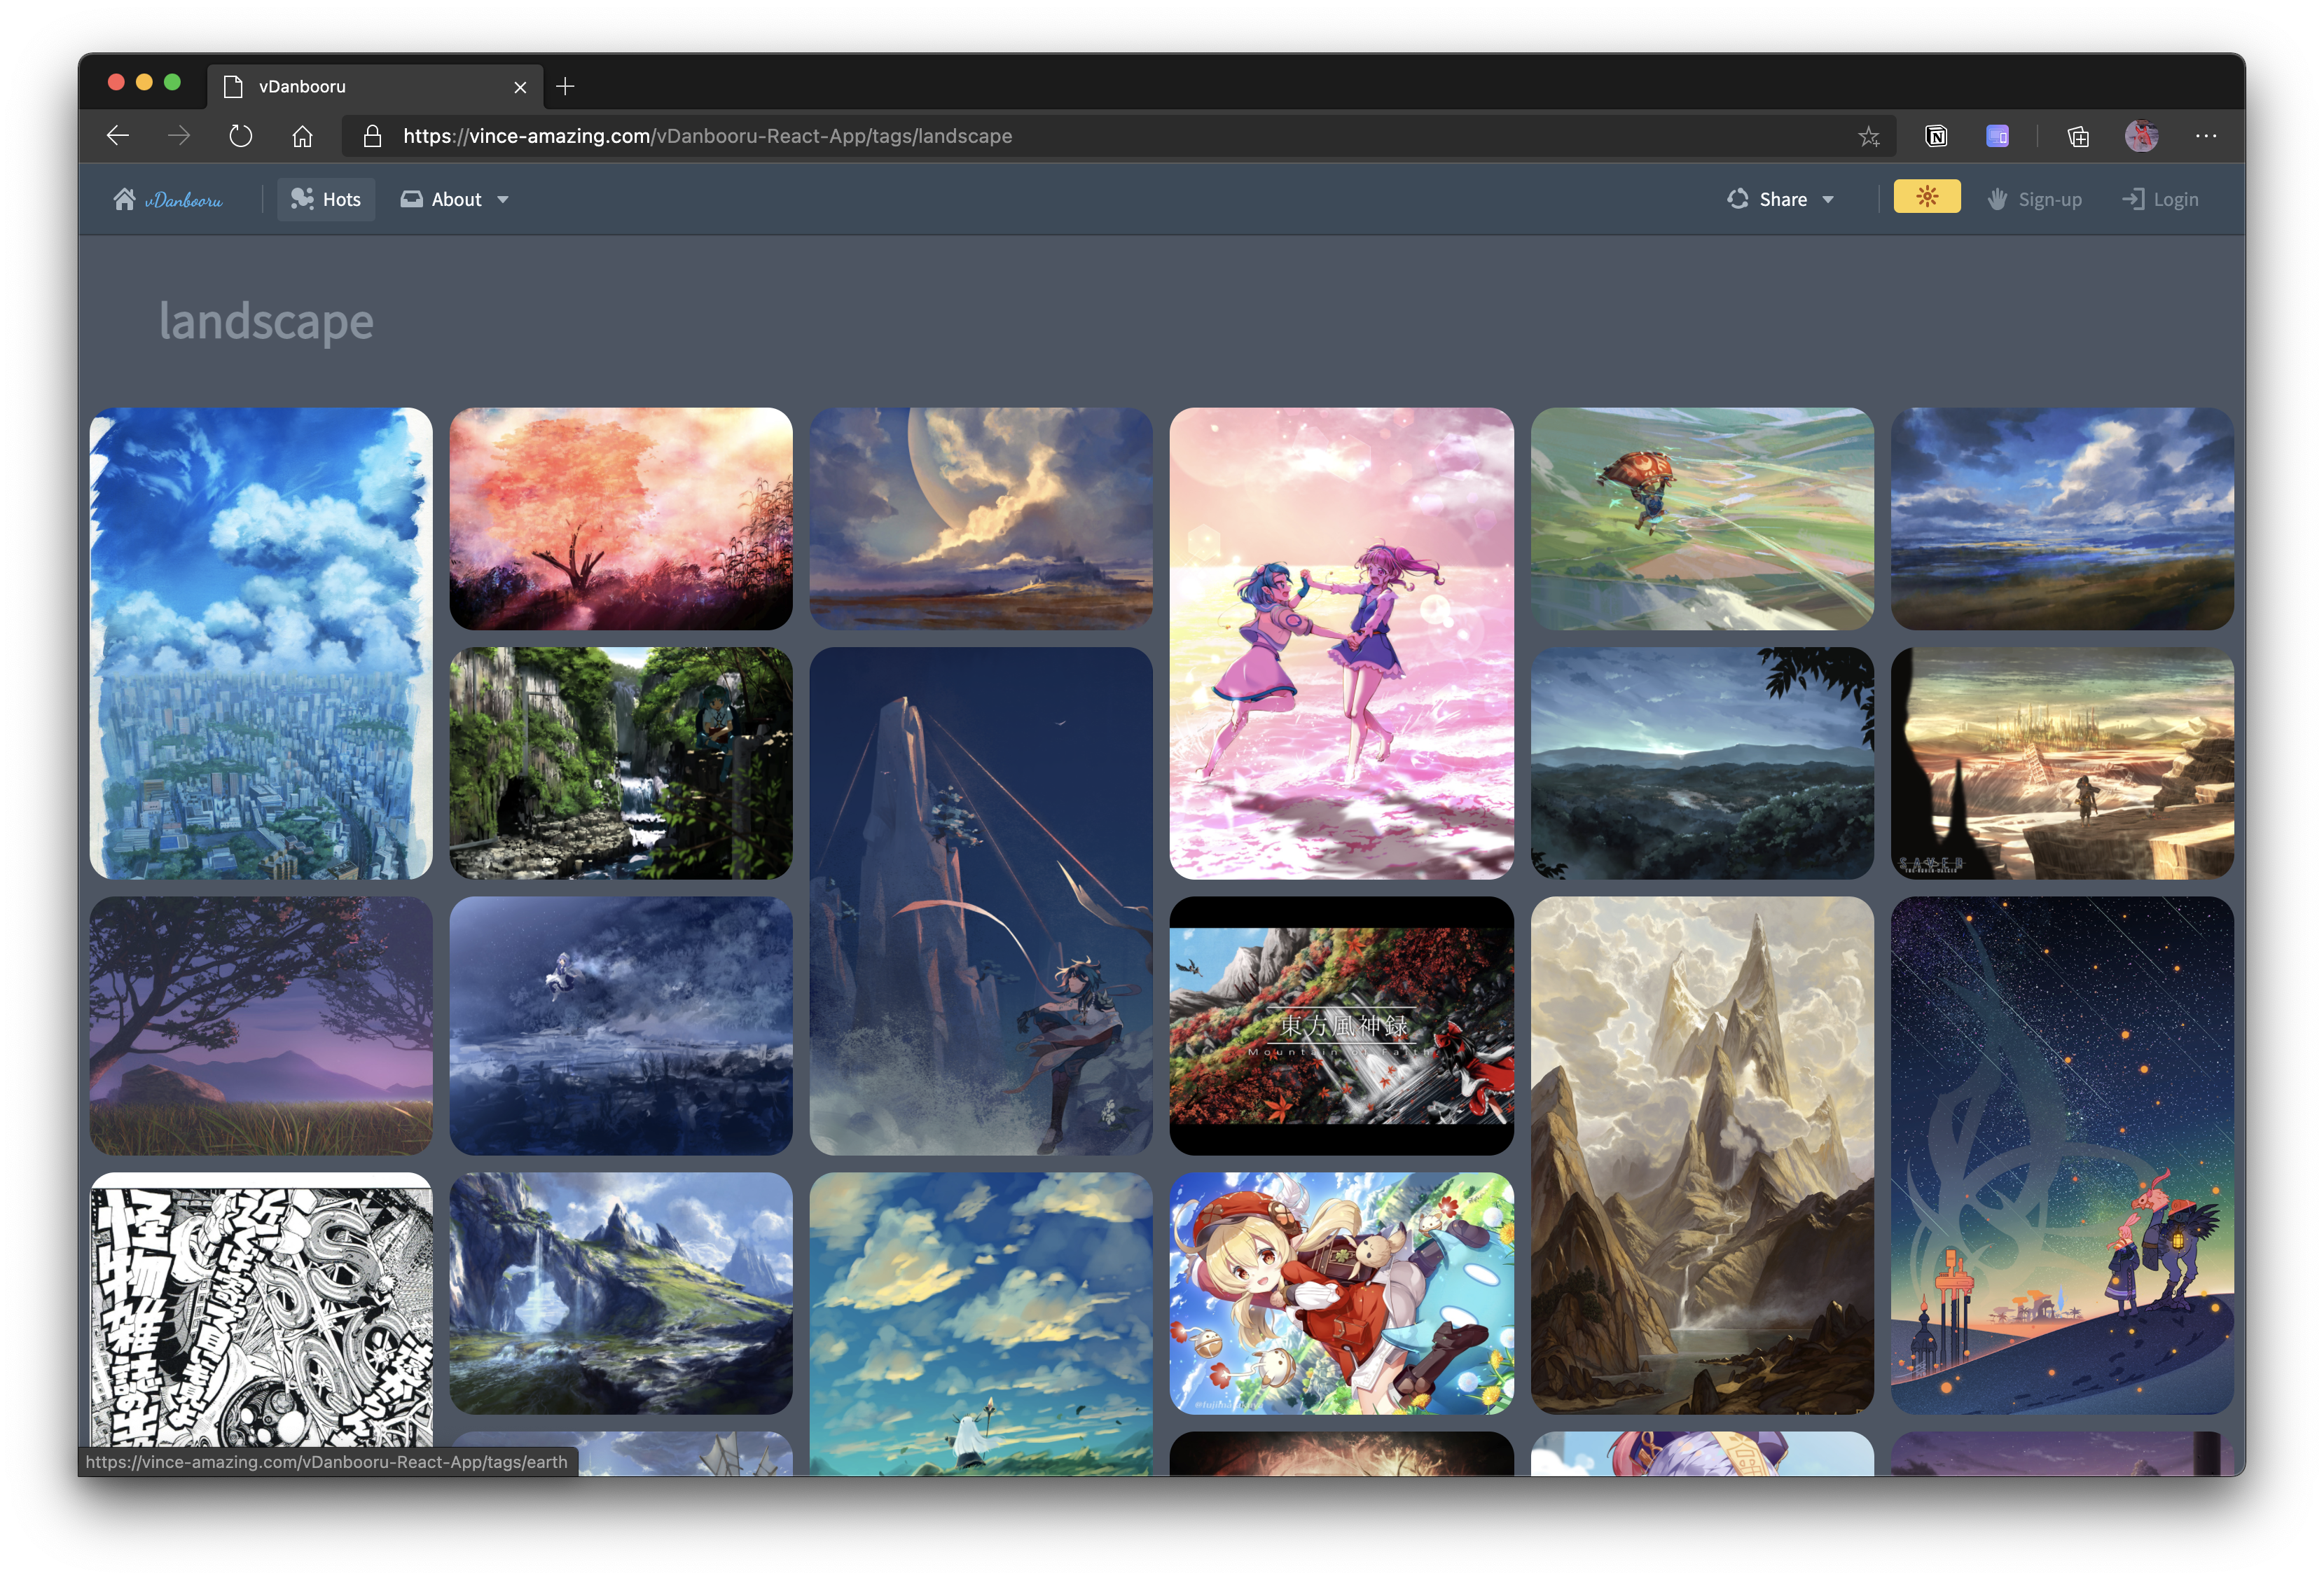
Task: Click the browser home icon
Action: click(x=302, y=136)
